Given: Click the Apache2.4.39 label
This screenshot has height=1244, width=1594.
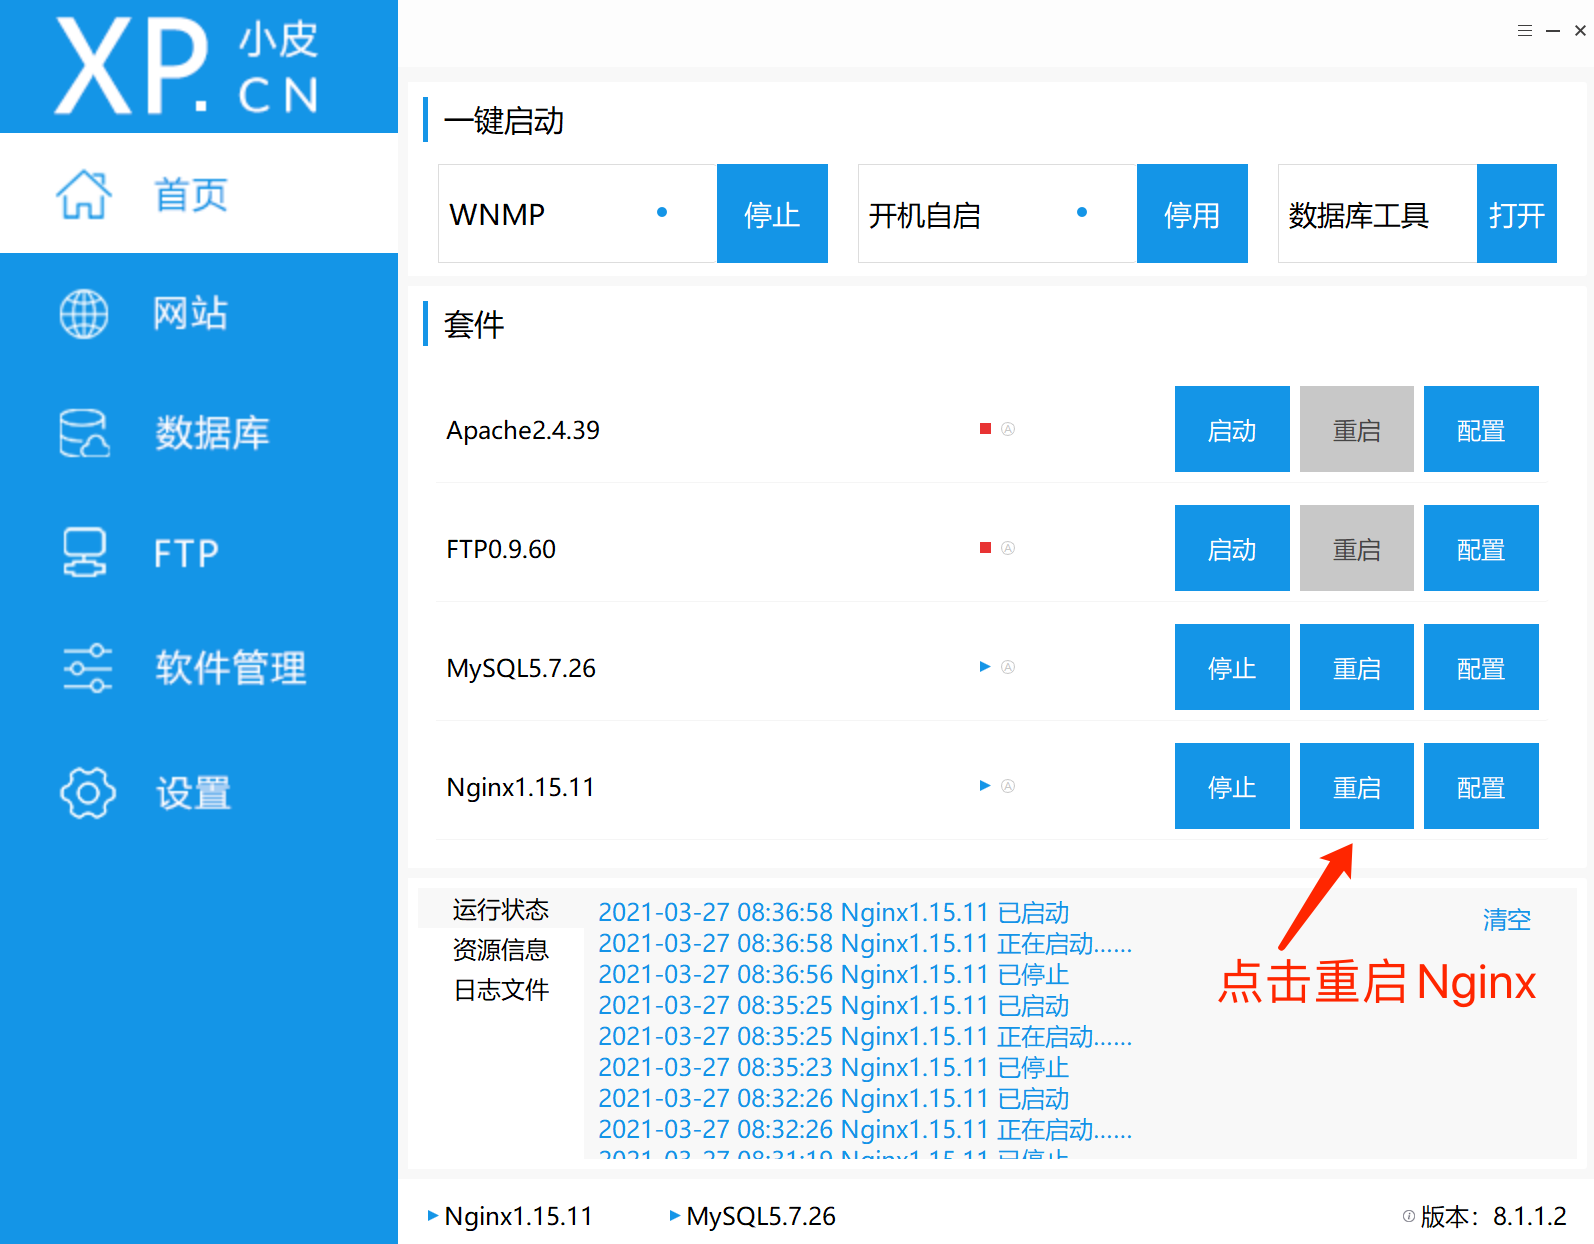Looking at the screenshot, I should 523,430.
